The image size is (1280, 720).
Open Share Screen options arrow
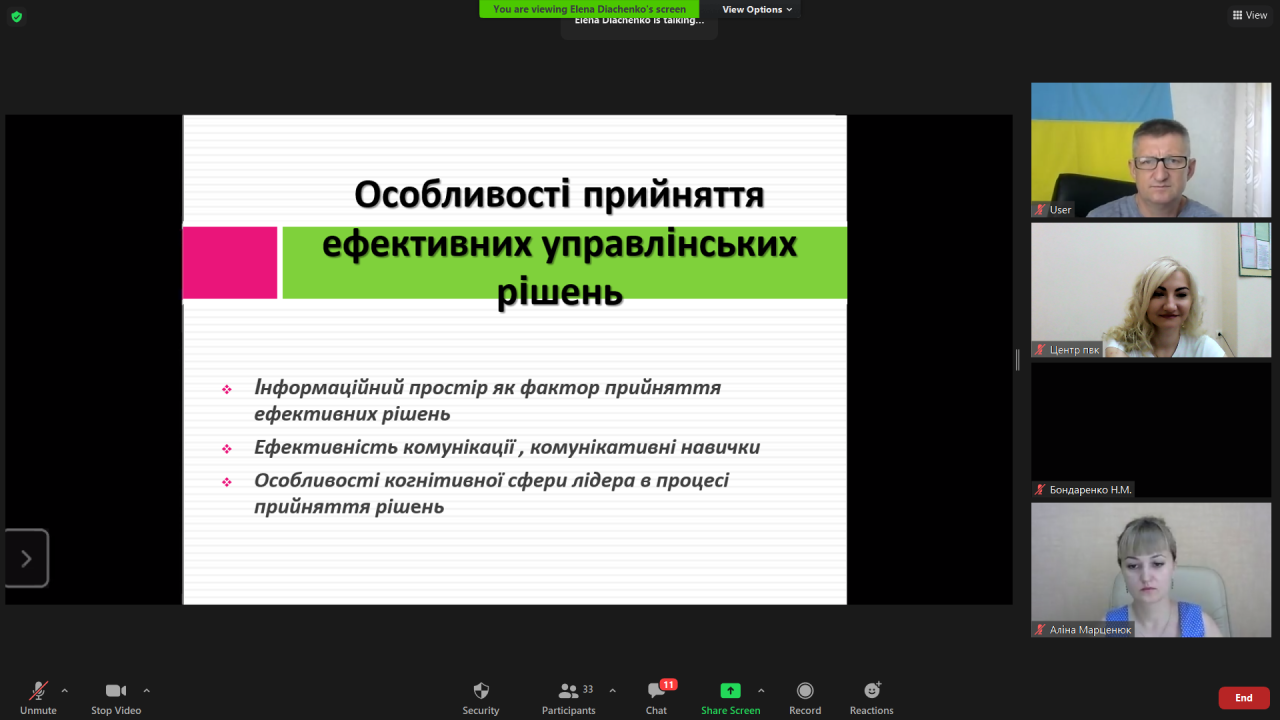761,690
